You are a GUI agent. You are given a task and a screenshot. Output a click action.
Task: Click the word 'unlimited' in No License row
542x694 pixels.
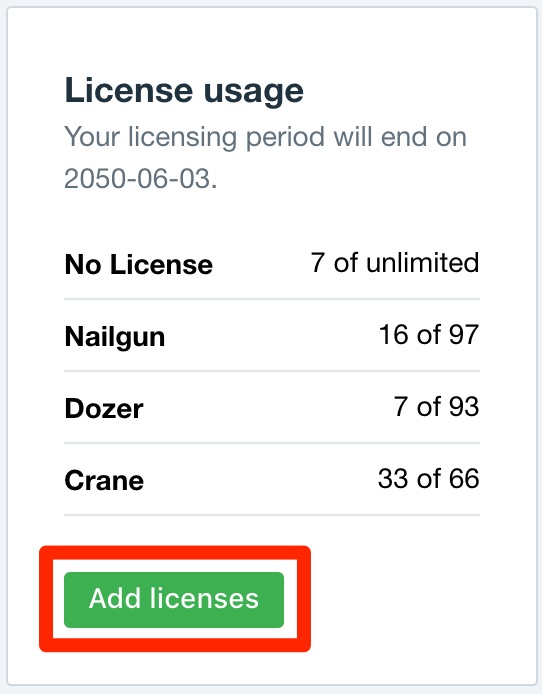point(423,262)
